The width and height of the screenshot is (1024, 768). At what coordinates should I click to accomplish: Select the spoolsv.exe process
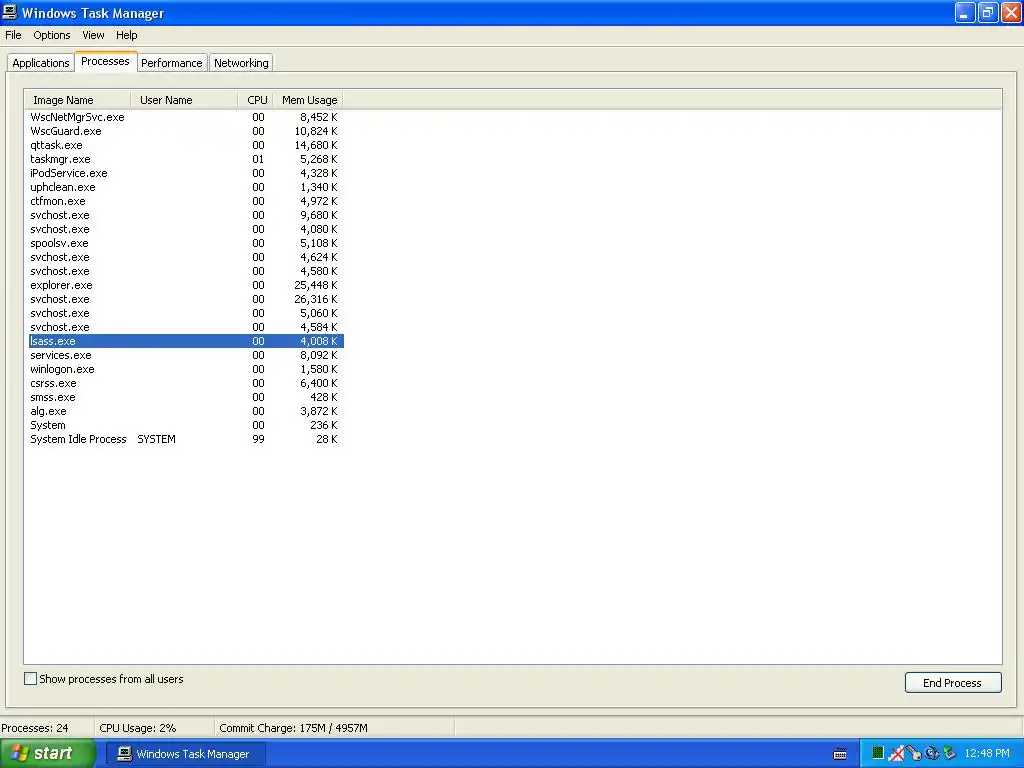pos(185,244)
